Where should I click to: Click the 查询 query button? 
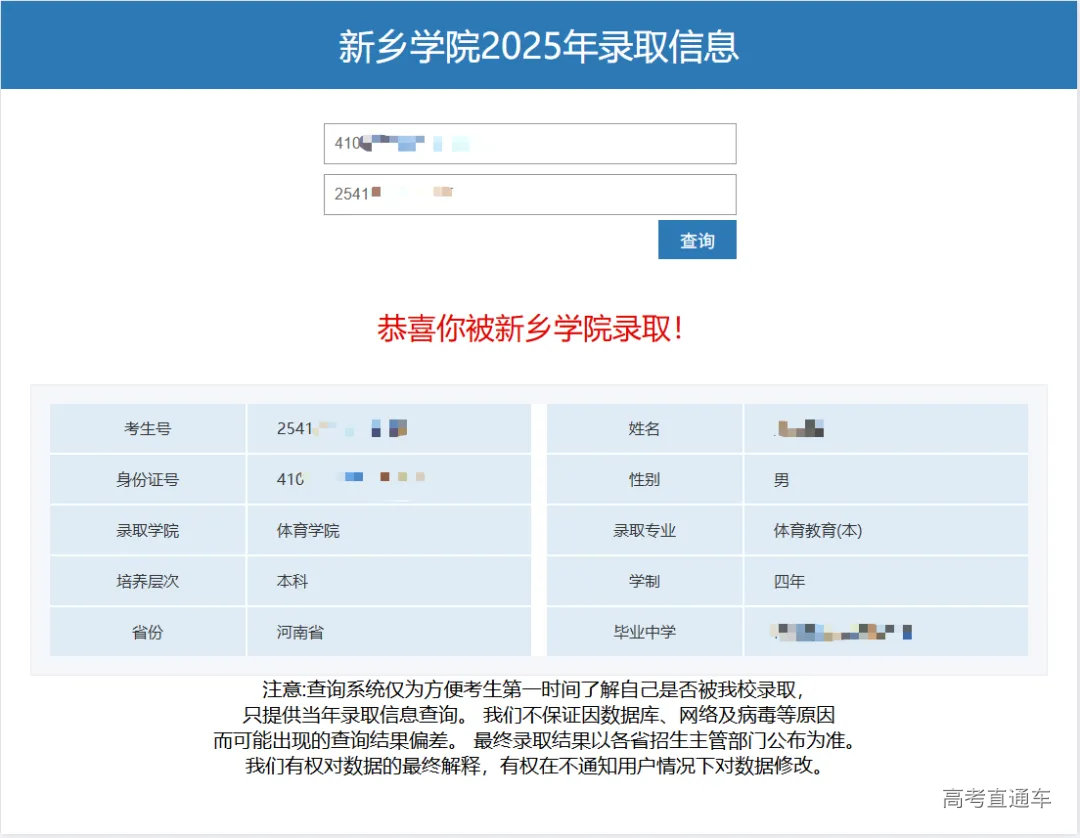click(696, 240)
